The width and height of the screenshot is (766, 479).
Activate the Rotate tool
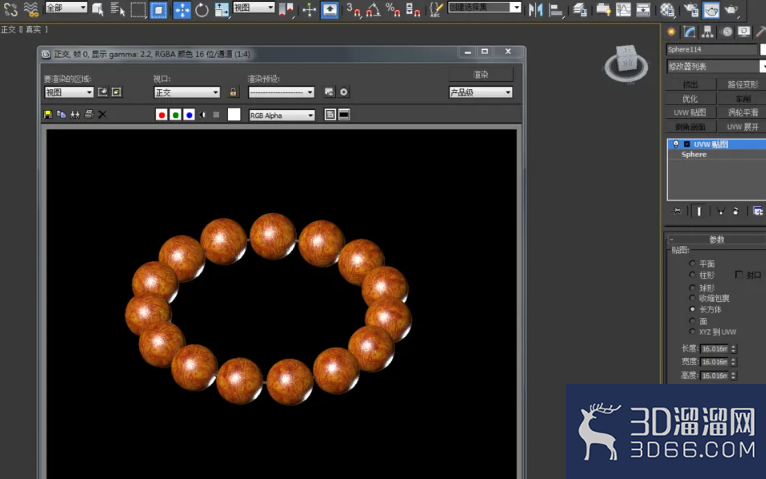point(202,10)
